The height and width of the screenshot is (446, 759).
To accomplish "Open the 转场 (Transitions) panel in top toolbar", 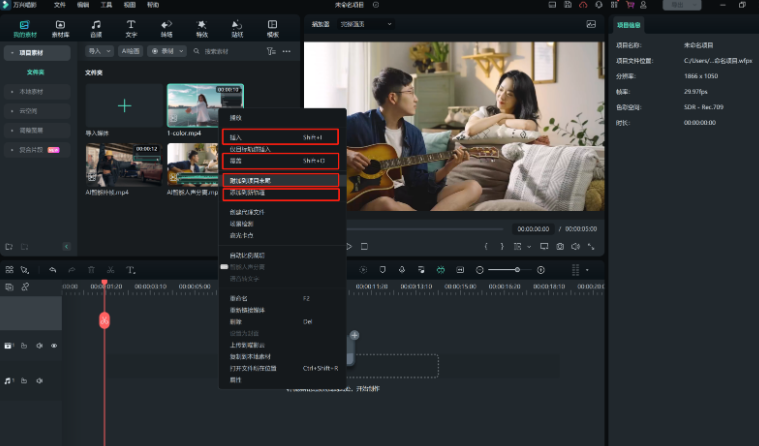I will tap(166, 27).
